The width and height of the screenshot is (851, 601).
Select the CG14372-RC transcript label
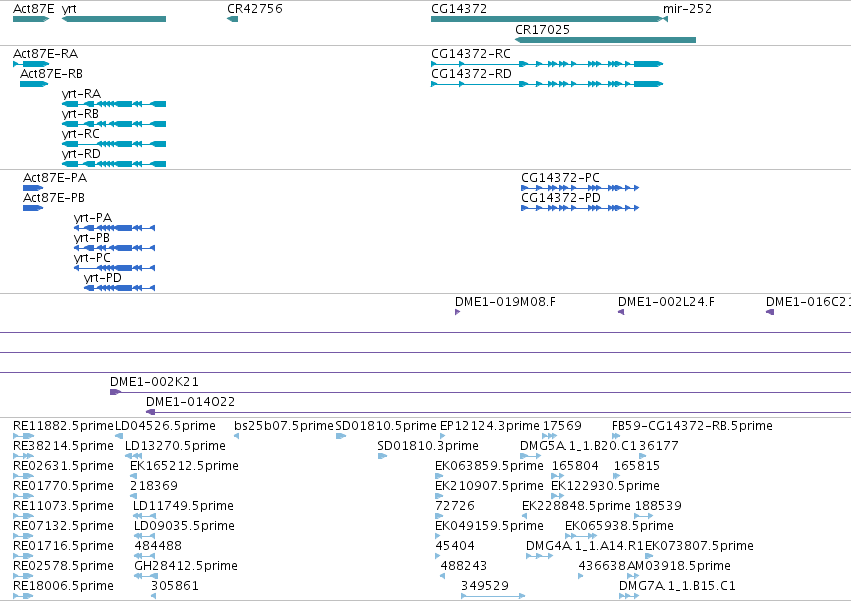[471, 54]
